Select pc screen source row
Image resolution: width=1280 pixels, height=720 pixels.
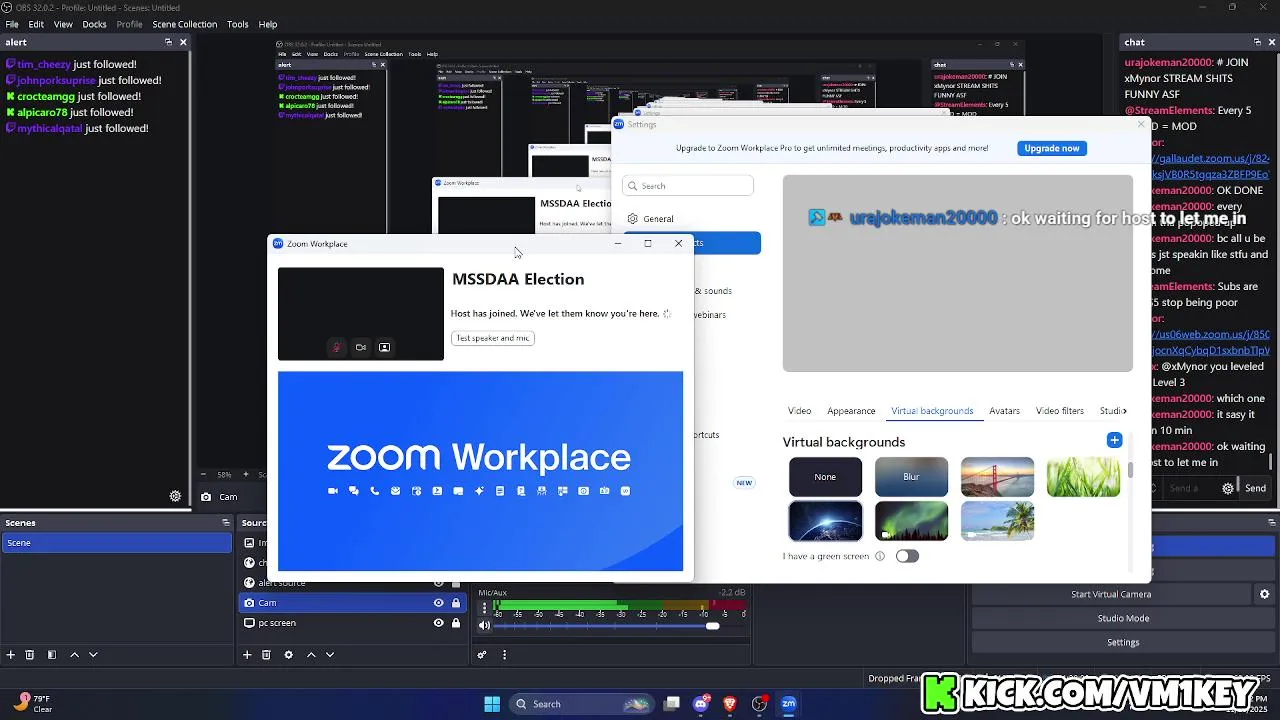click(x=352, y=623)
